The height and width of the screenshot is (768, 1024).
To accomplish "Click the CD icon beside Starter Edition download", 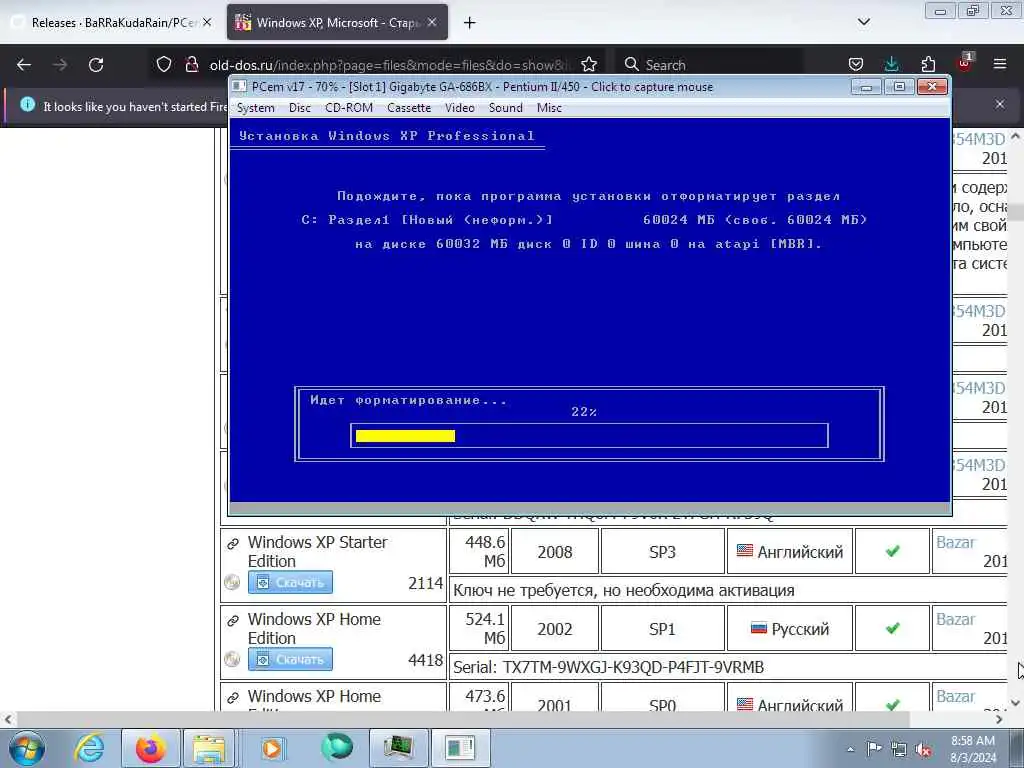I will (232, 582).
